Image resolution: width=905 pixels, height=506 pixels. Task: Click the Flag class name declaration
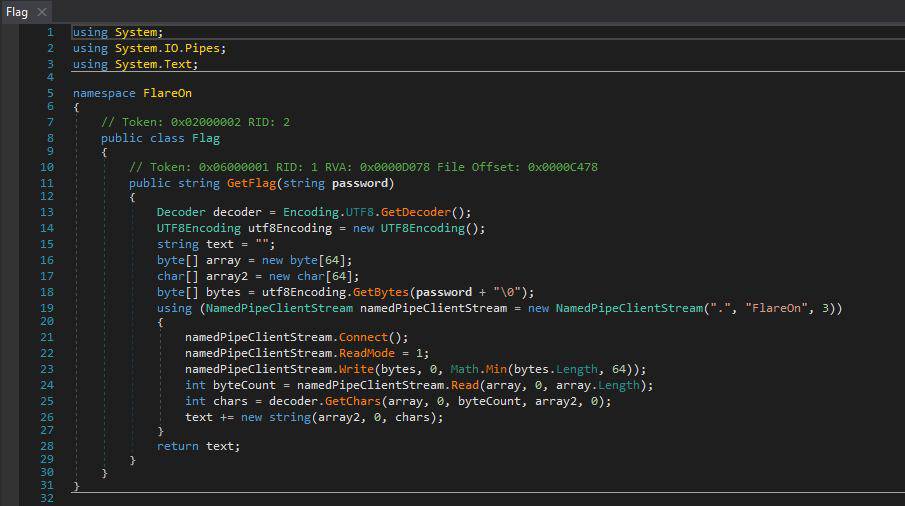coord(206,138)
